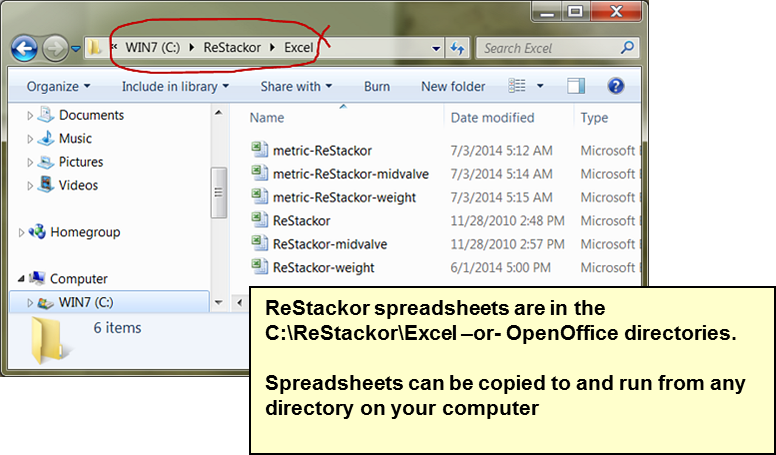
Task: Select the ReStackor-midvalve file name
Action: pos(330,244)
